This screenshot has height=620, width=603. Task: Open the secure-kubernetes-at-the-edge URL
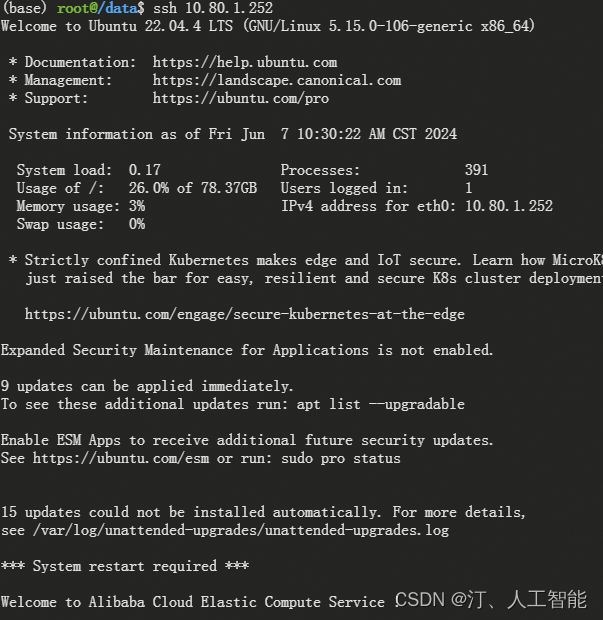[x=245, y=314]
